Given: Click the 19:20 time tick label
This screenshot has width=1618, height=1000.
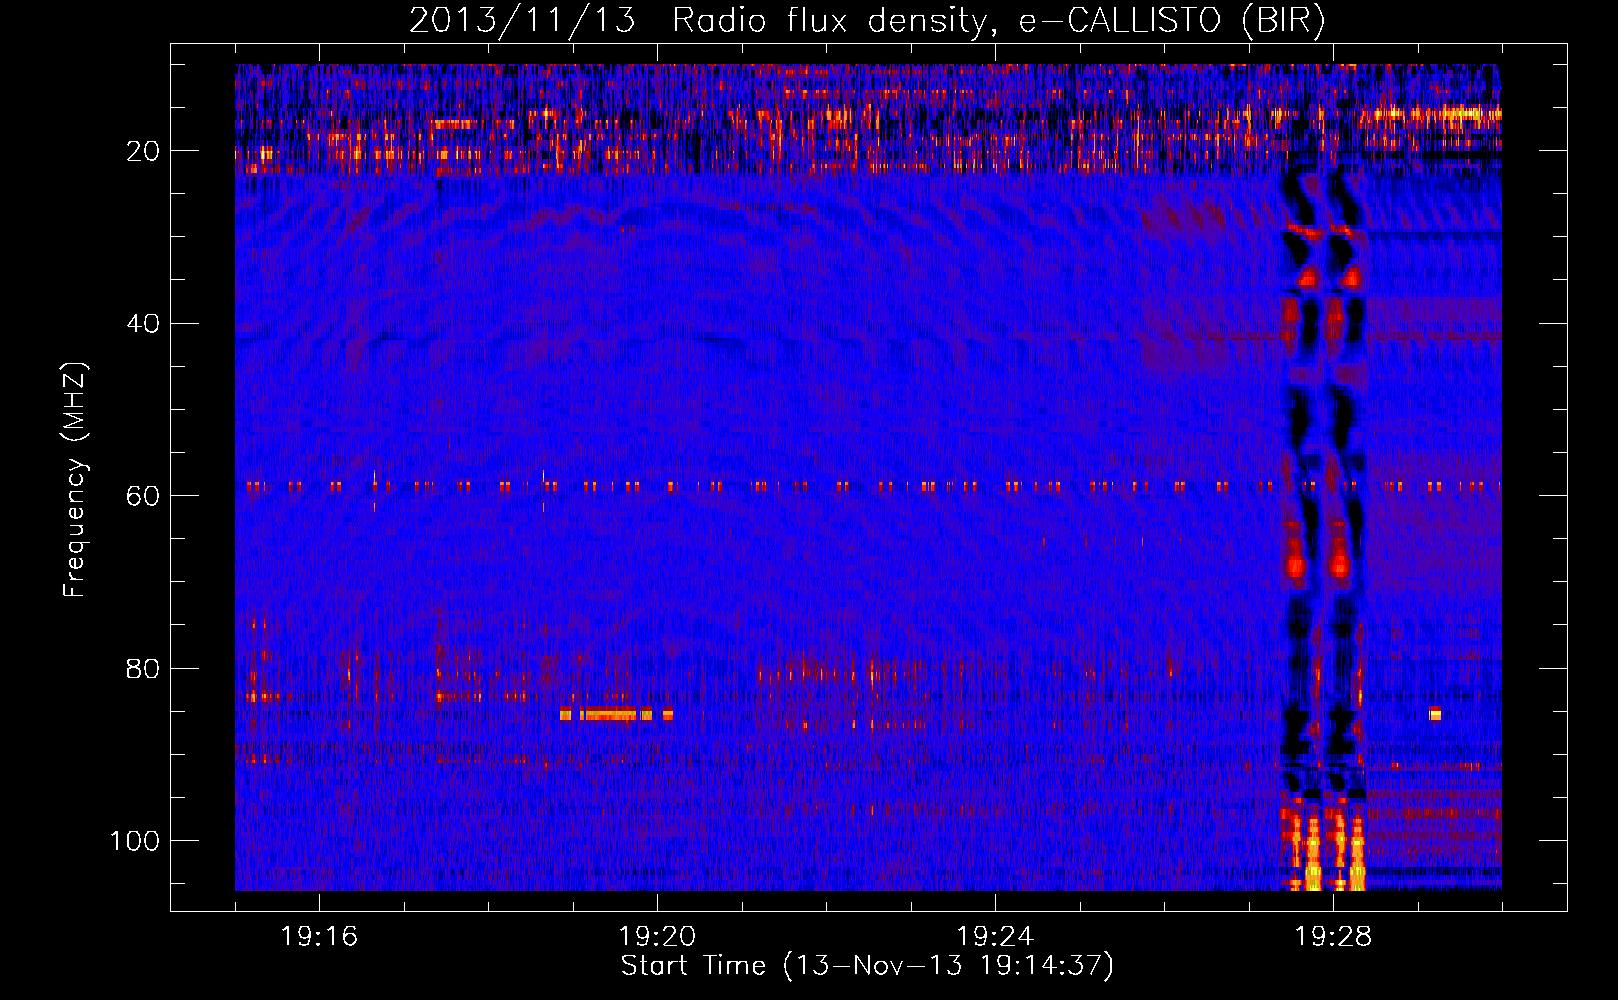Looking at the screenshot, I should 657,937.
